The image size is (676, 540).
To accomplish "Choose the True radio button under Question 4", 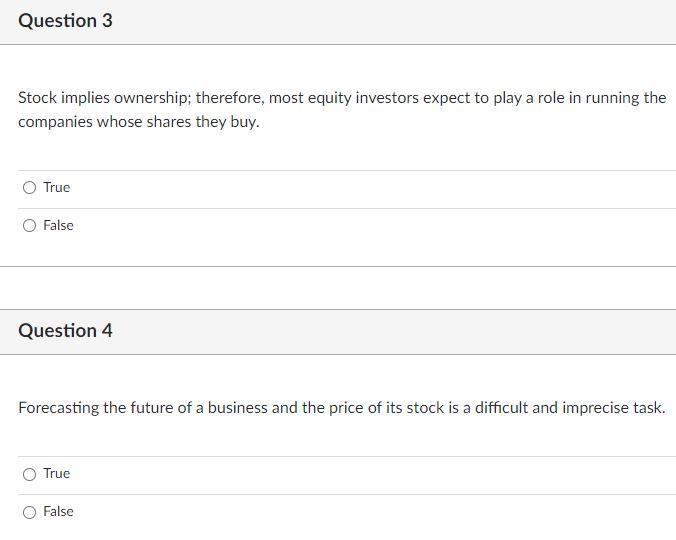I will coord(30,473).
